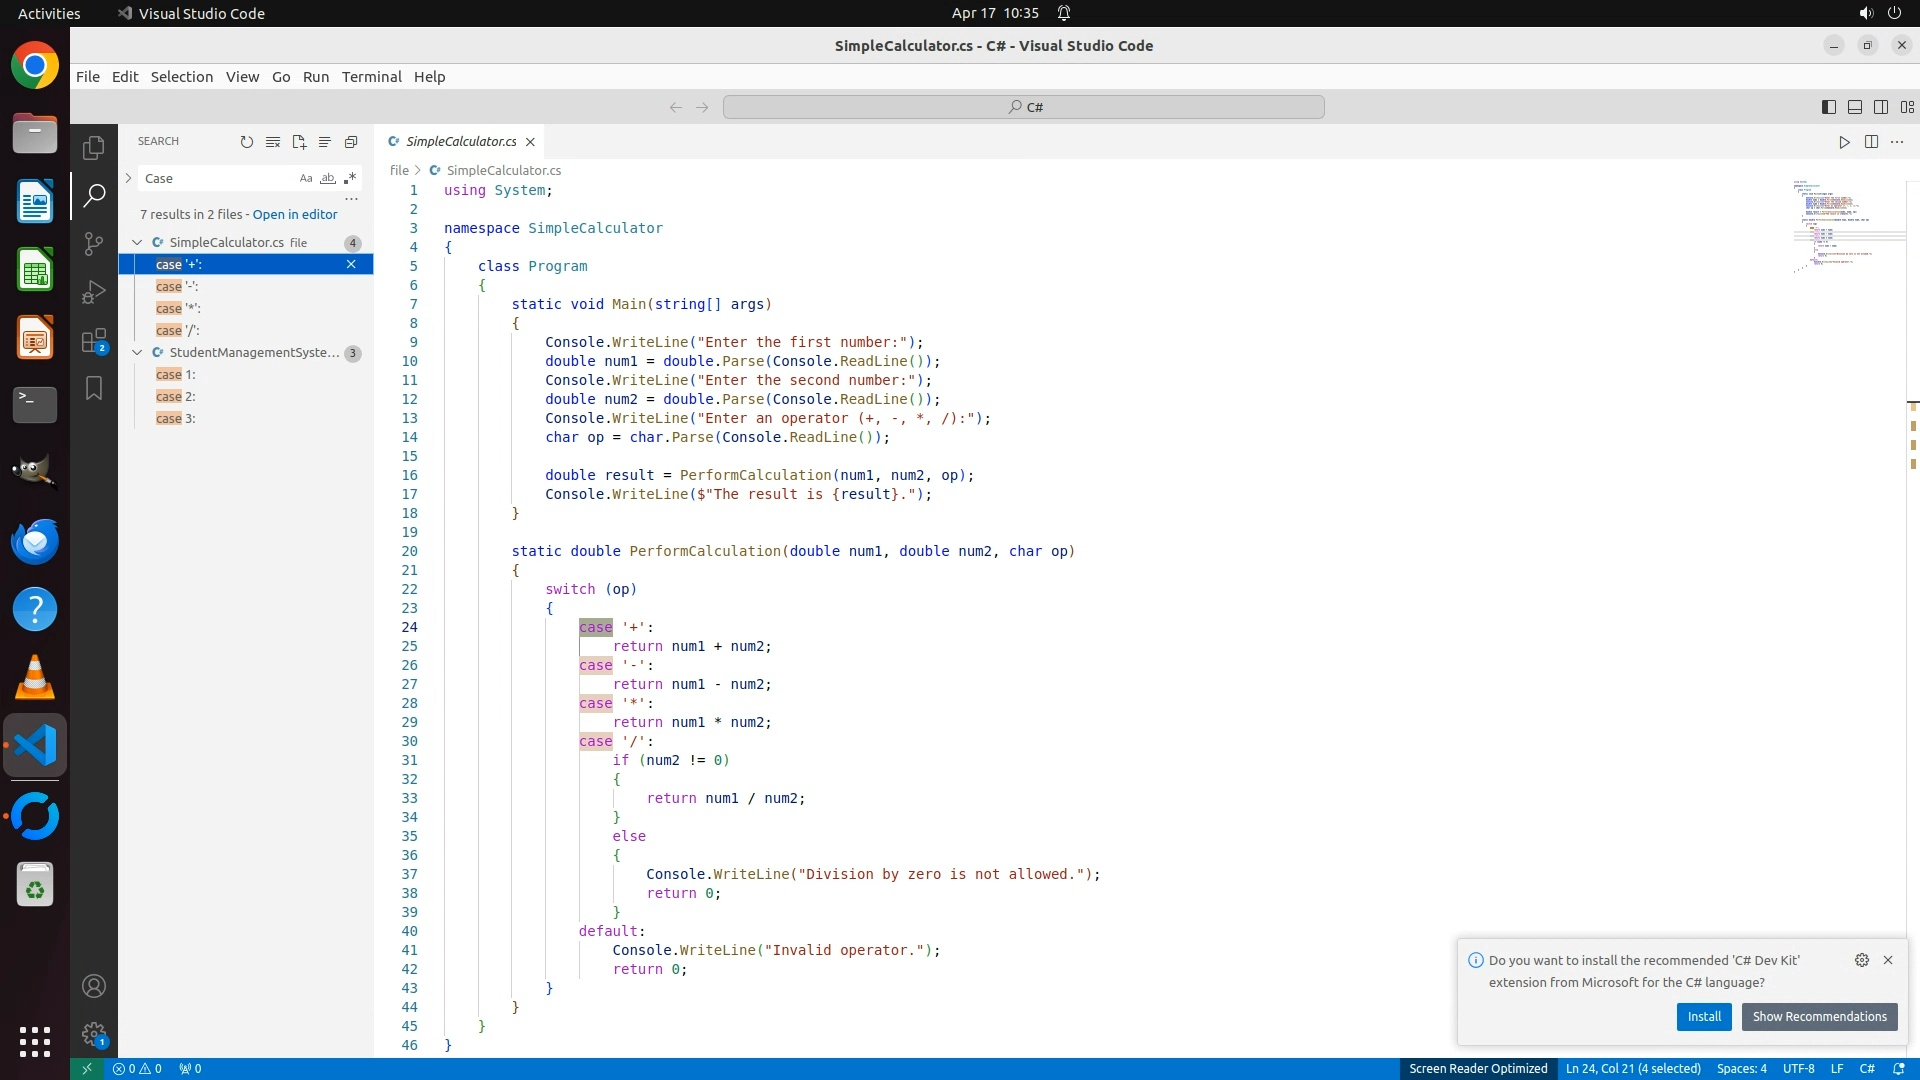The width and height of the screenshot is (1920, 1080).
Task: Toggle Match Whole Word option
Action: (x=328, y=178)
